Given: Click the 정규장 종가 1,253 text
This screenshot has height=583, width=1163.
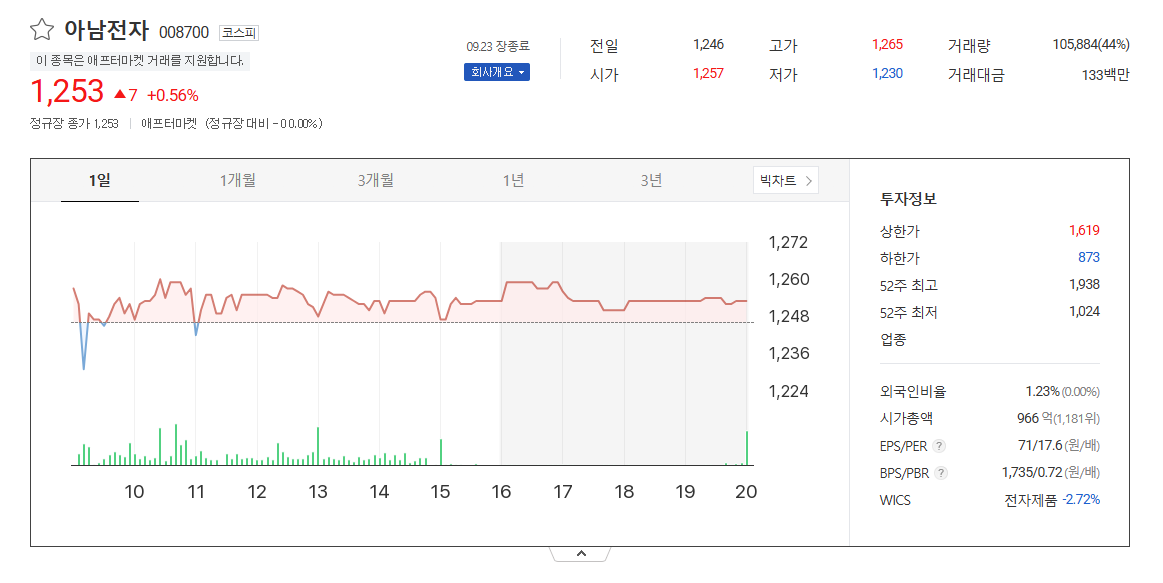Looking at the screenshot, I should (74, 123).
